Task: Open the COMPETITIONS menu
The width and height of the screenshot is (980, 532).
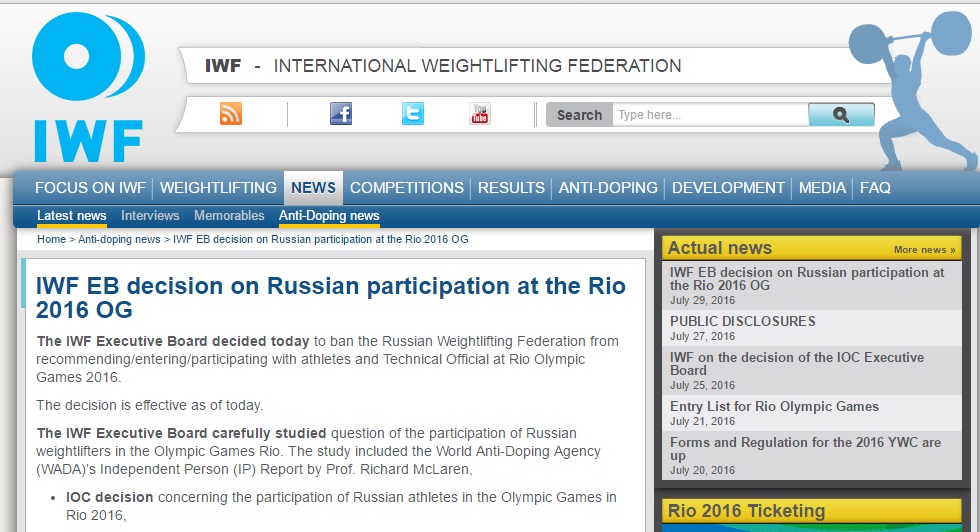Action: click(407, 188)
